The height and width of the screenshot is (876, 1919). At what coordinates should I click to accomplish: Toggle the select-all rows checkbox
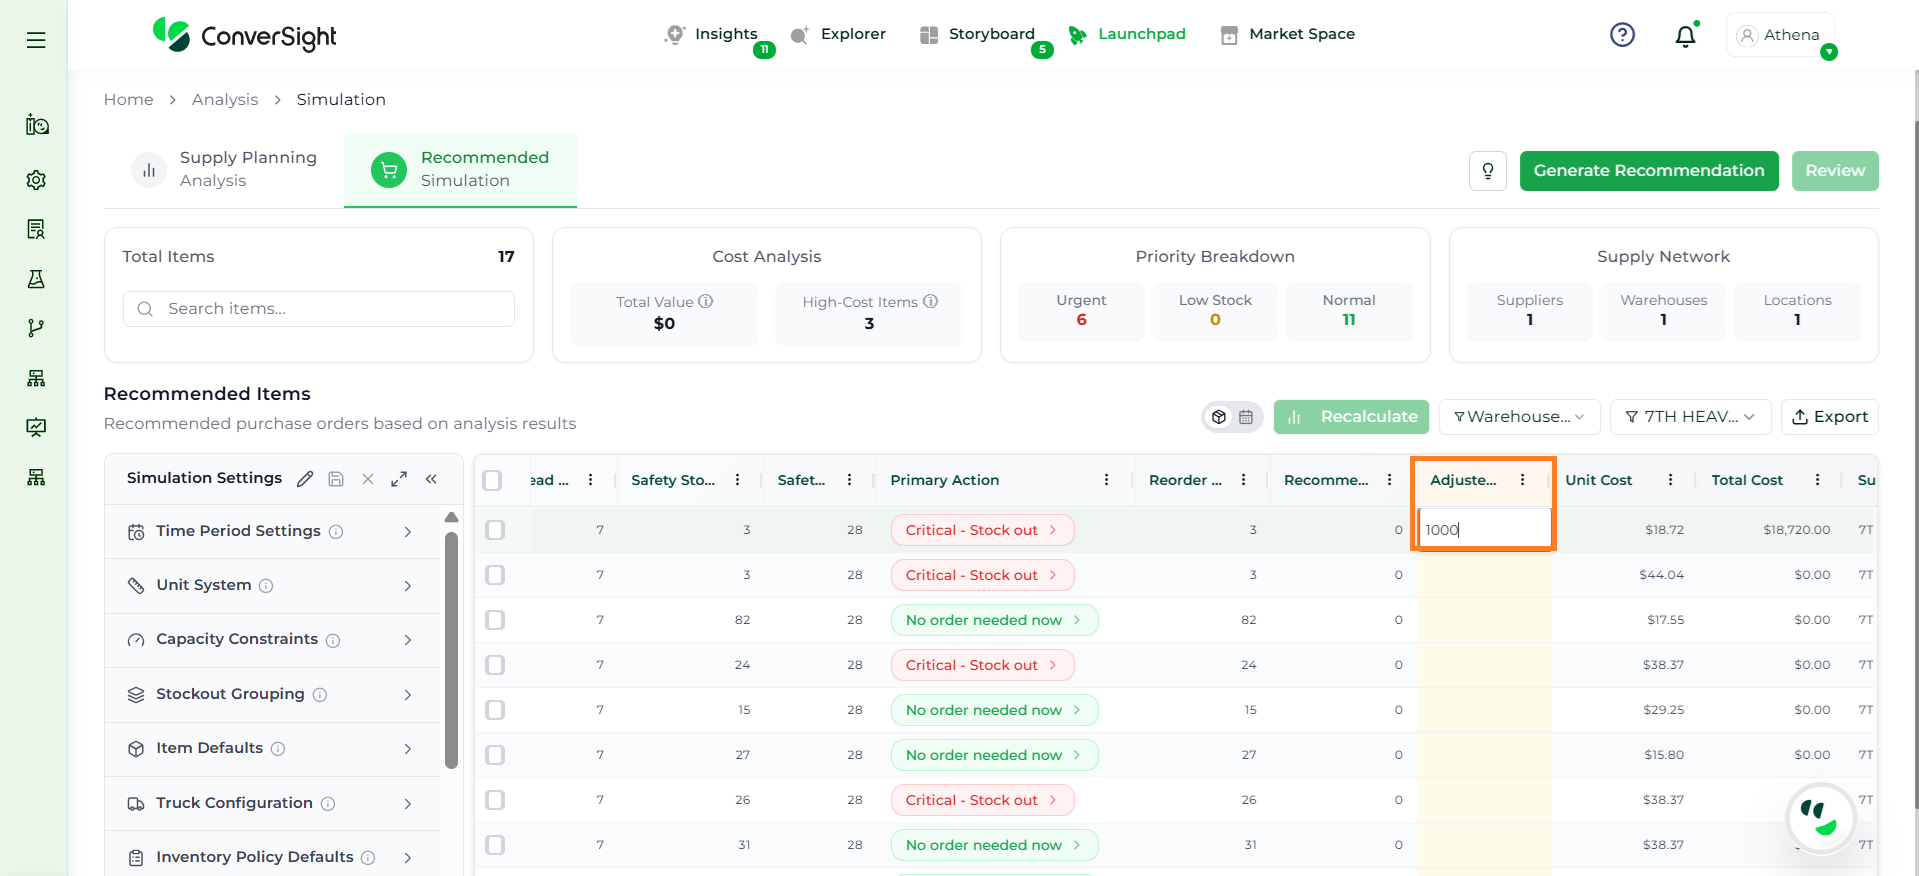492,480
